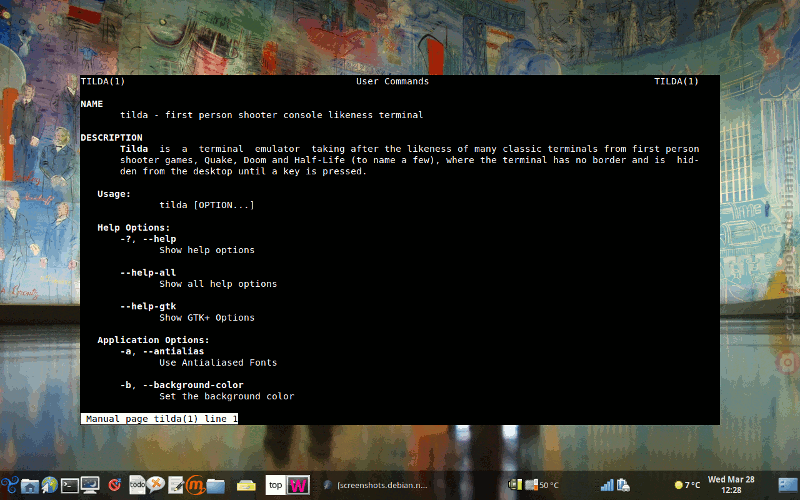Click the 'top' launcher button
Viewport: 800px width, 500px height.
tap(276, 485)
